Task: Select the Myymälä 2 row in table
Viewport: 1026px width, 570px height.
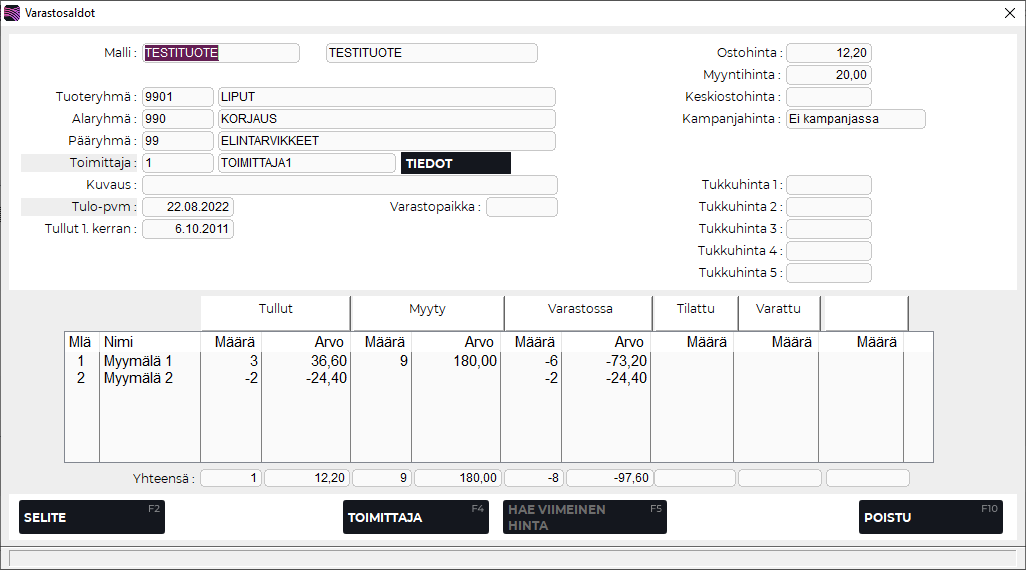Action: click(x=138, y=378)
